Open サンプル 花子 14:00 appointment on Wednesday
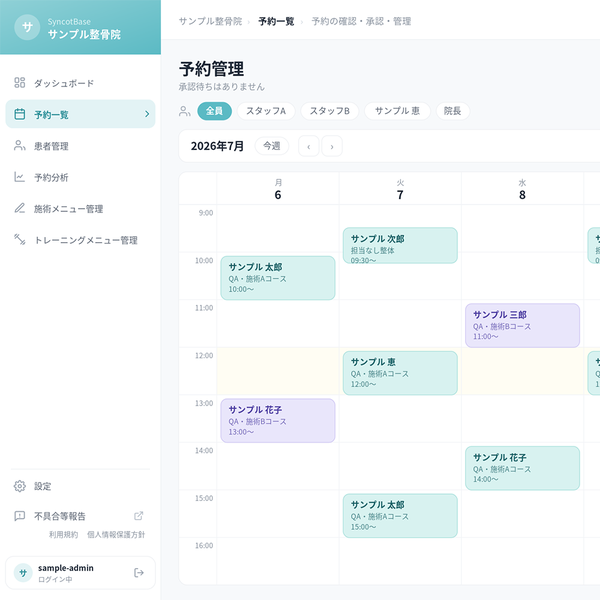Screen dimensions: 600x600 tap(522, 468)
